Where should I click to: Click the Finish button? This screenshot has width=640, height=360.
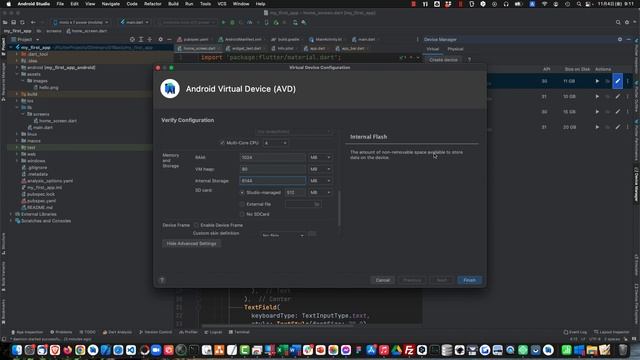pyautogui.click(x=469, y=280)
